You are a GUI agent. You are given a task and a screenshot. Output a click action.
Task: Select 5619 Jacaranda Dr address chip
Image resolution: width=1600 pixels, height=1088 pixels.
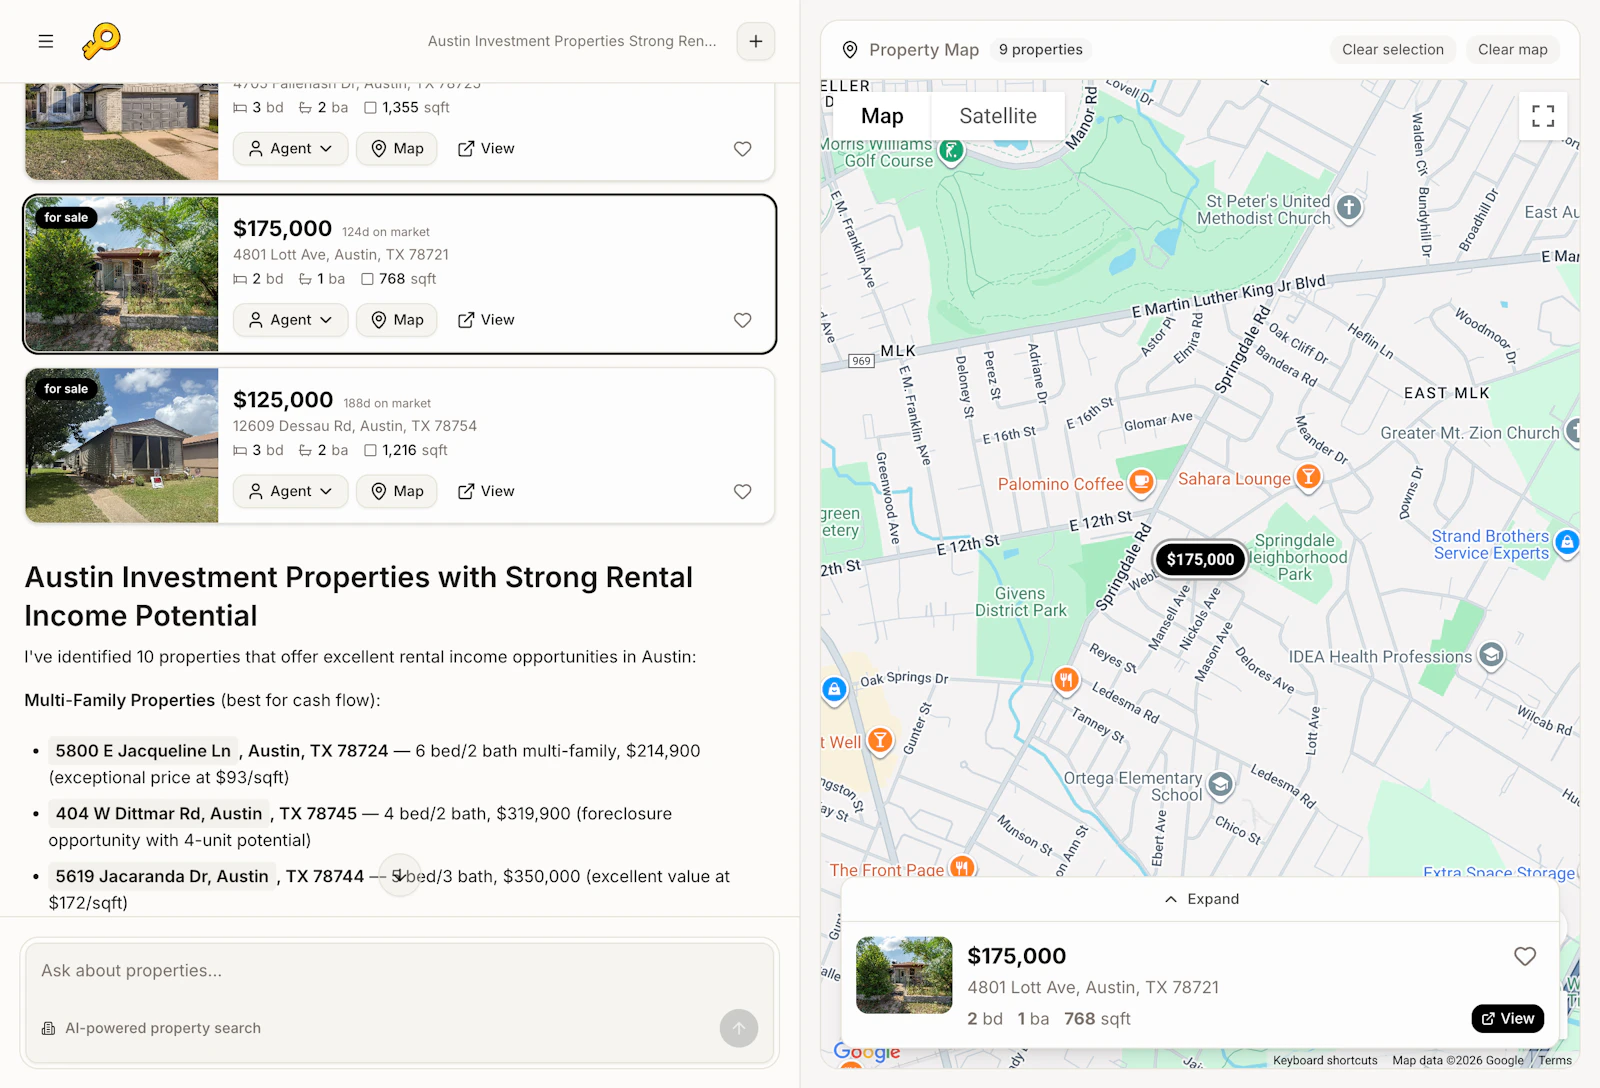tap(162, 876)
